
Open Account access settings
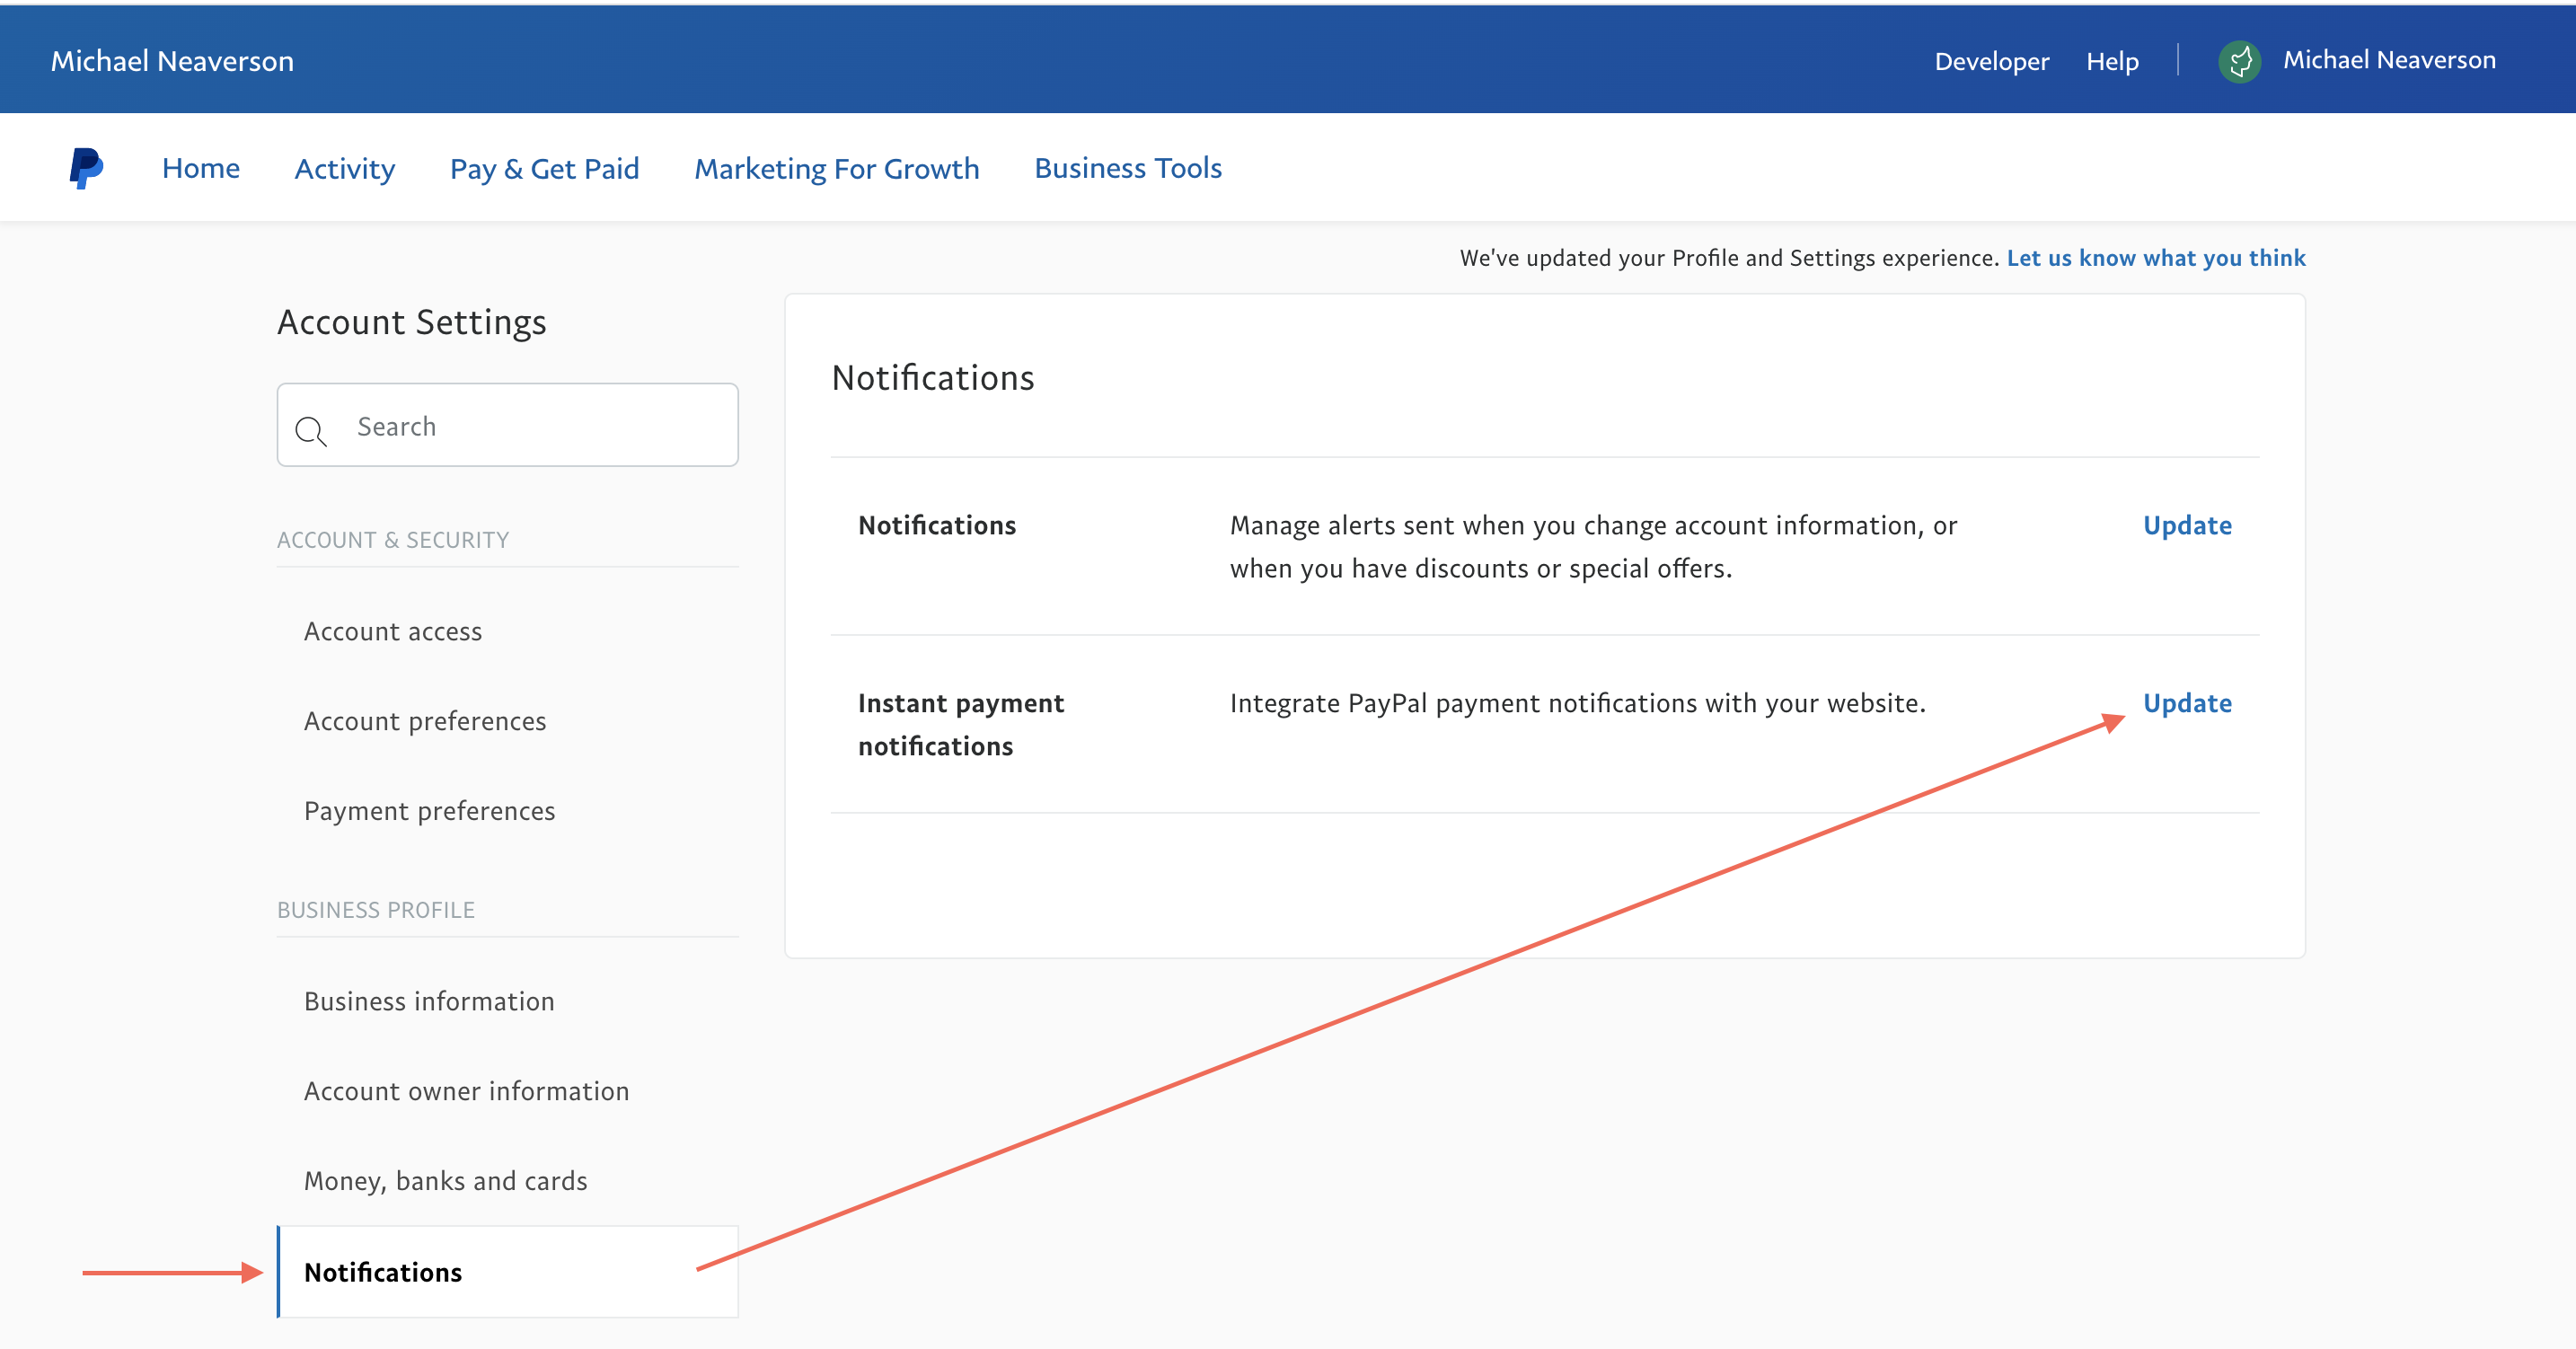392,630
